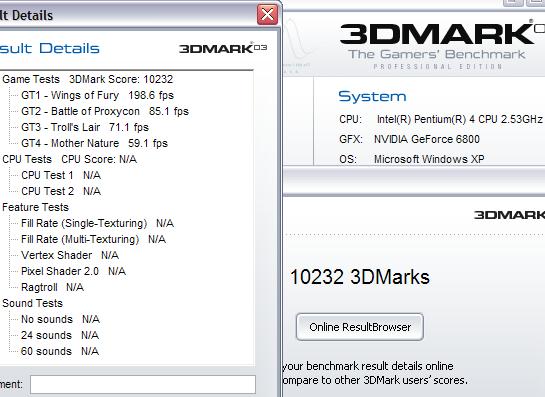545x397 pixels.
Task: Click the 3DMark03 logo in Result Details
Action: [223, 48]
